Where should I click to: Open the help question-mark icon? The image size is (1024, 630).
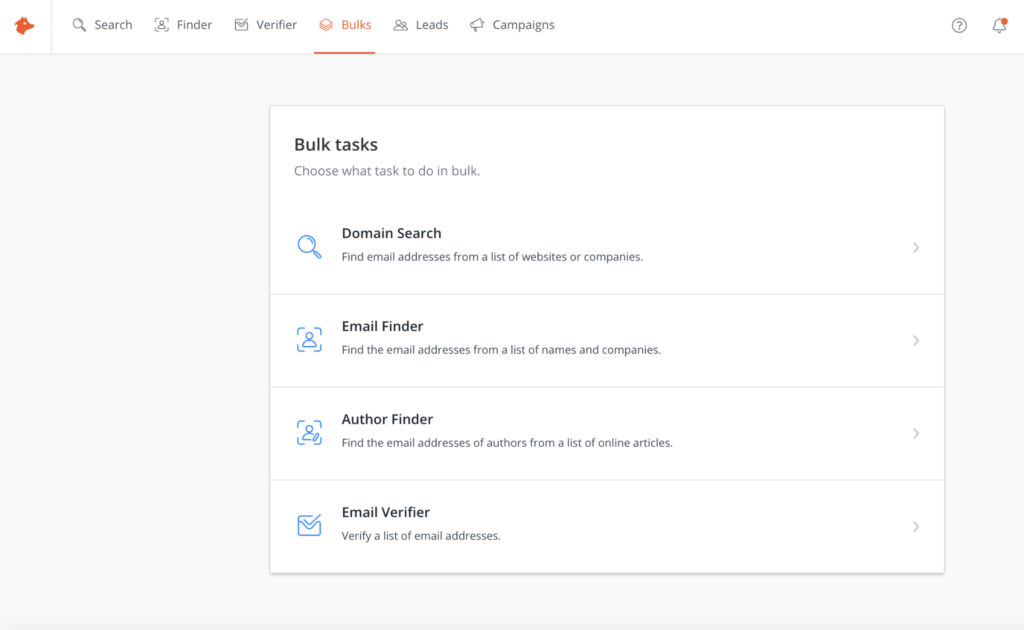coord(959,25)
